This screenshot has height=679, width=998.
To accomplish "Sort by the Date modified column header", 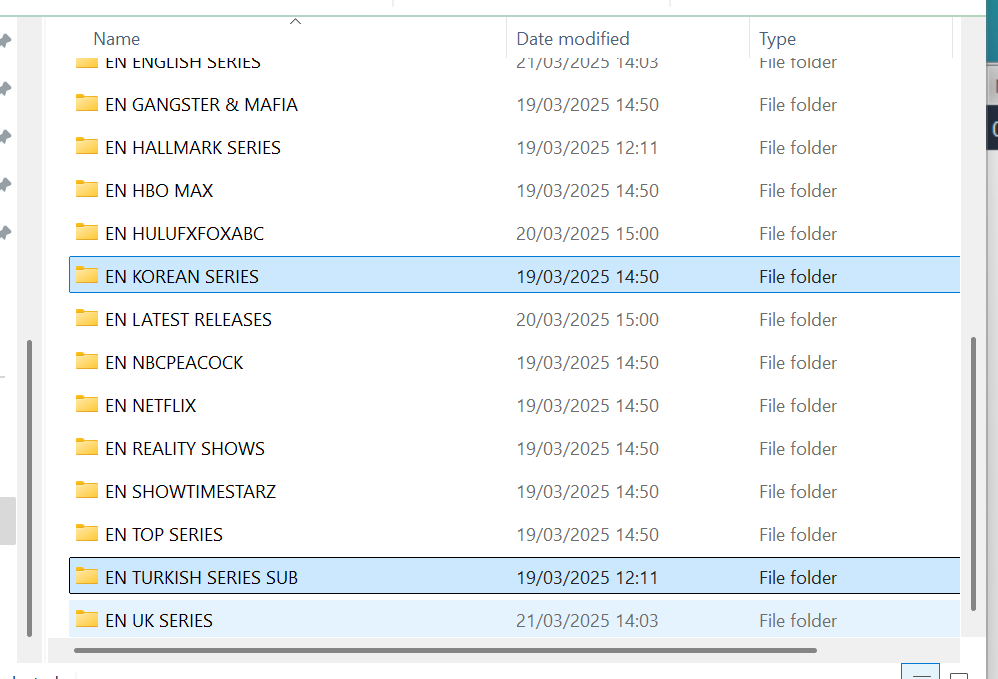I will click(x=573, y=39).
